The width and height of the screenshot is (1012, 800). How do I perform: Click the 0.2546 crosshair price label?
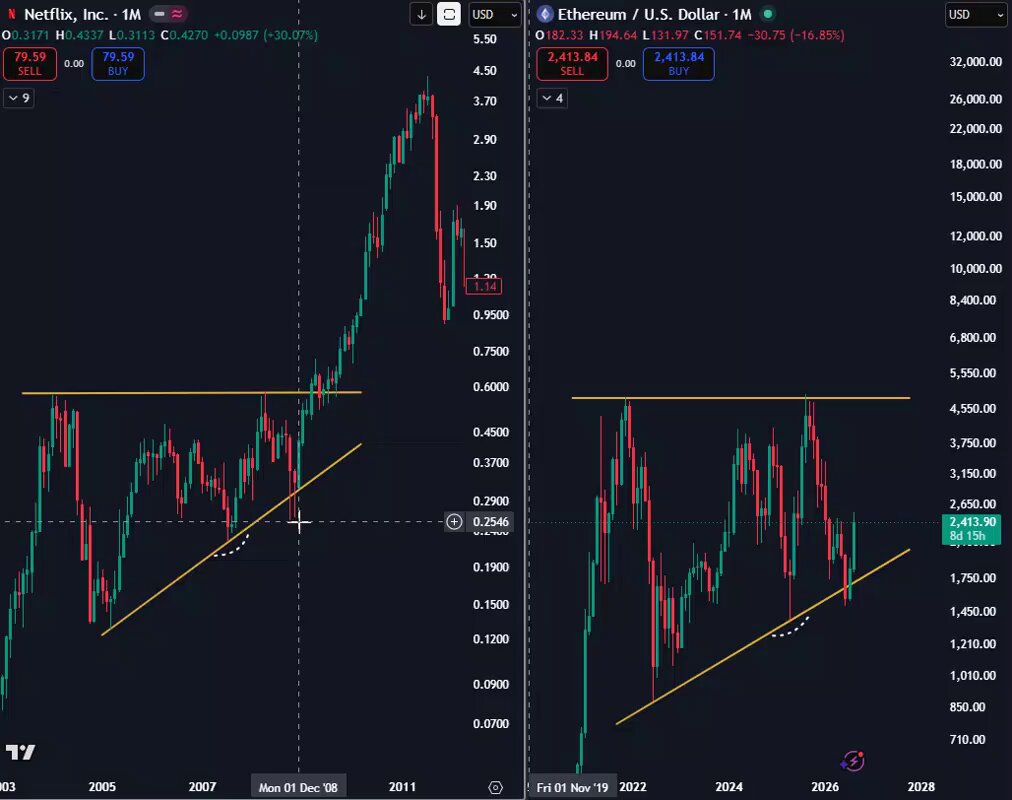[x=491, y=521]
